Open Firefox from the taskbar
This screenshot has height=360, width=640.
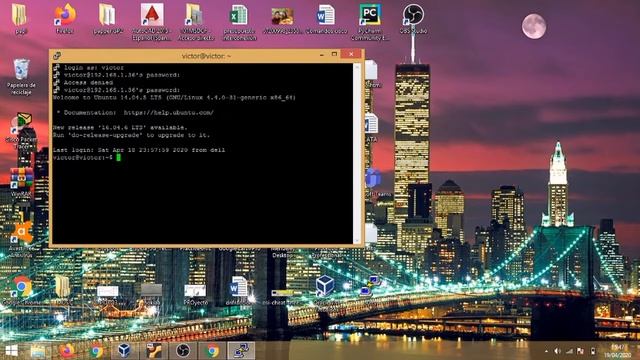67,351
